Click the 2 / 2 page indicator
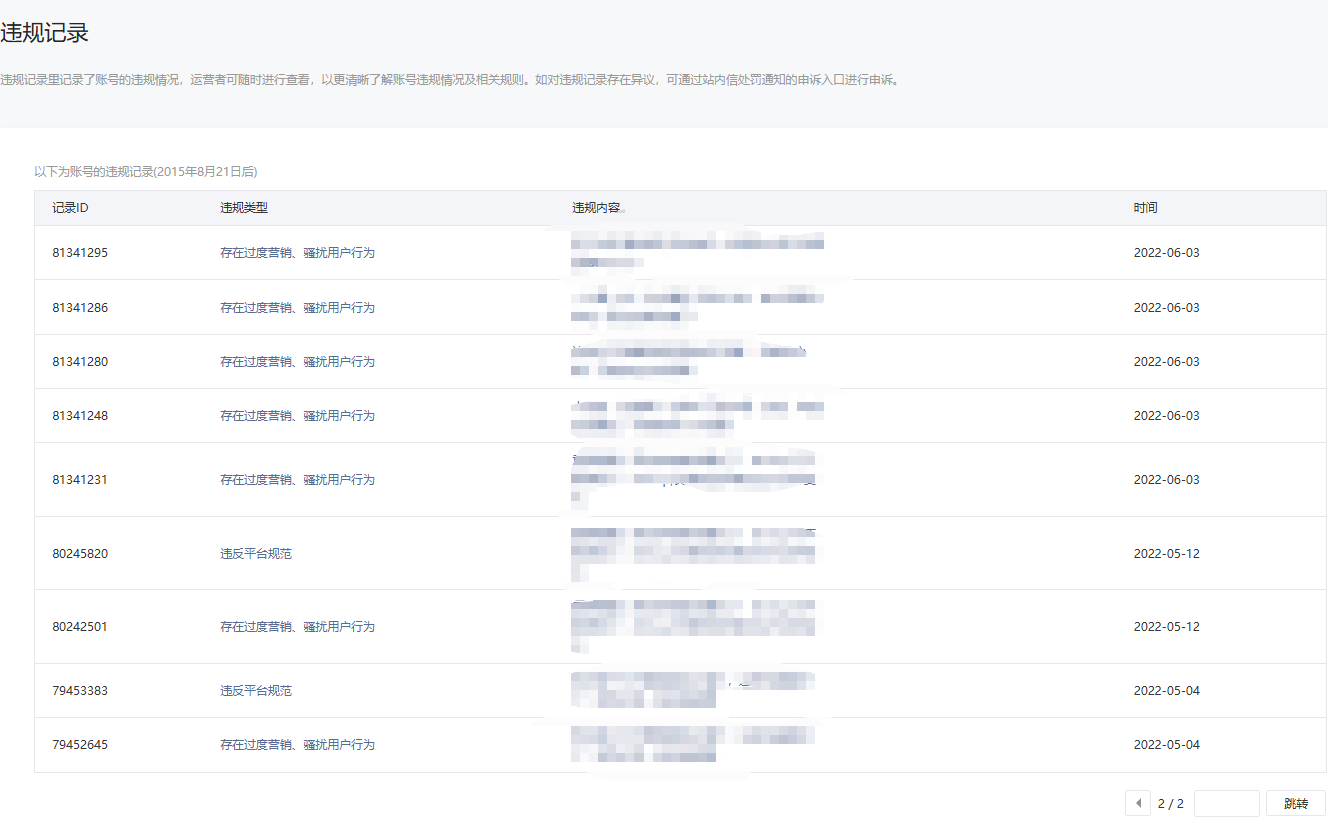Viewport: 1328px width, 835px height. point(1171,804)
